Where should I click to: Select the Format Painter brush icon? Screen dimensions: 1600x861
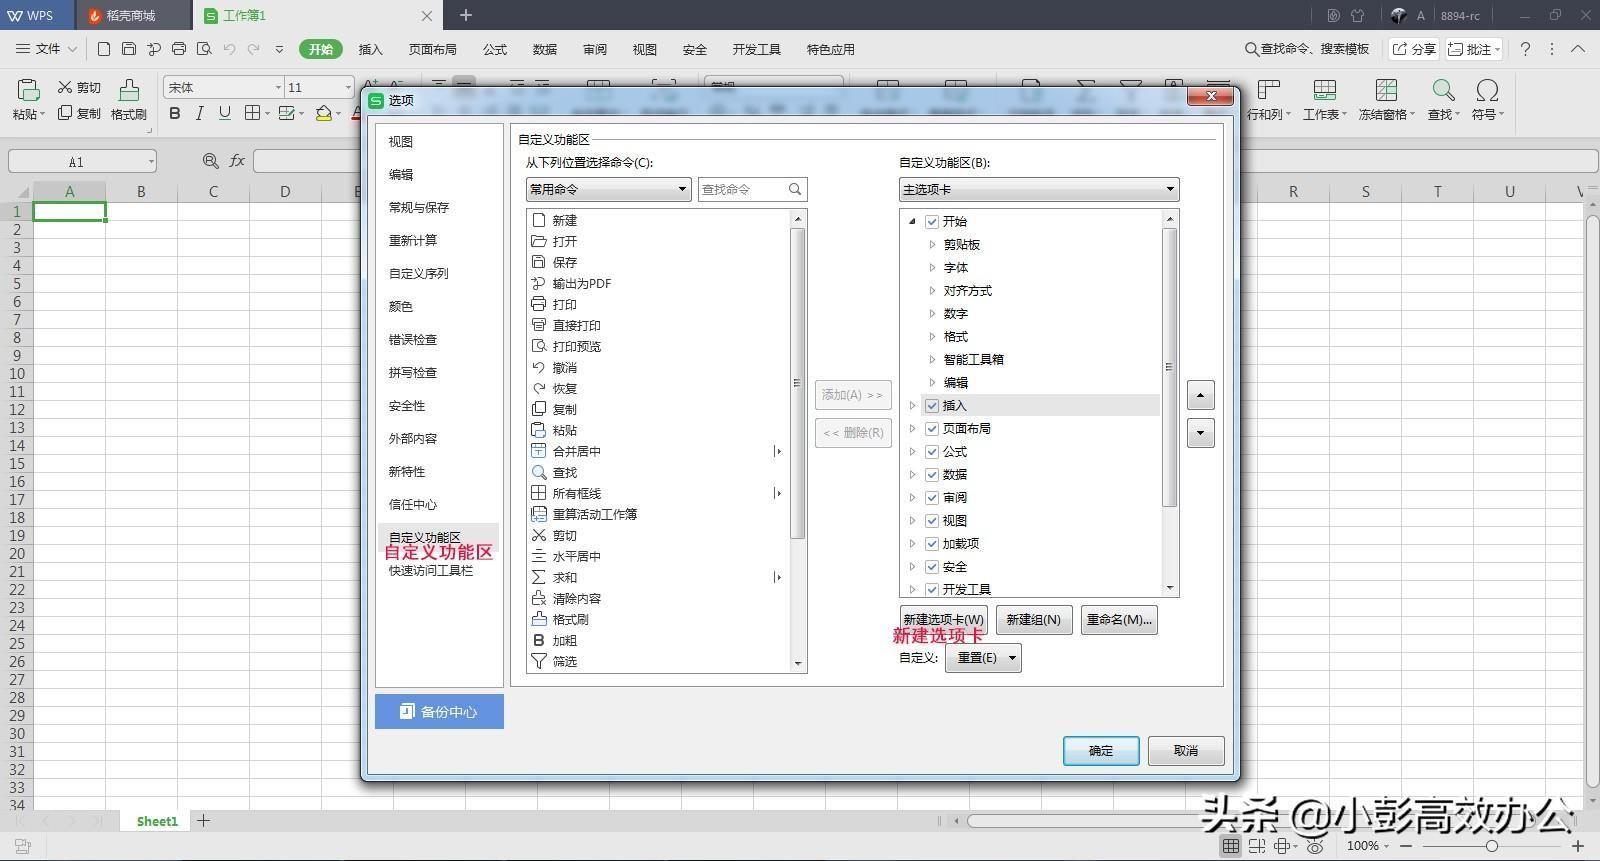(x=129, y=91)
